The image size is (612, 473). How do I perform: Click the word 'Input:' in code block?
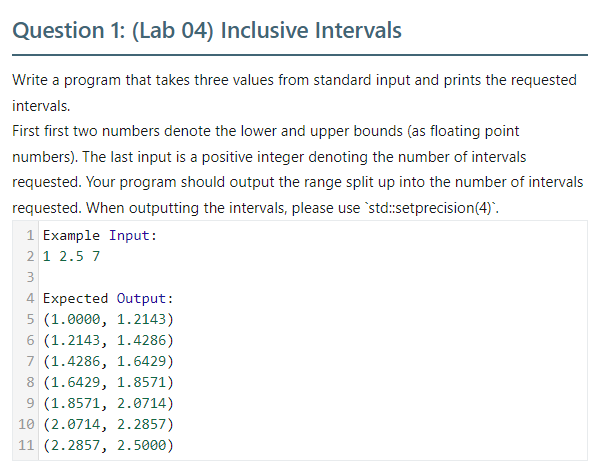133,235
